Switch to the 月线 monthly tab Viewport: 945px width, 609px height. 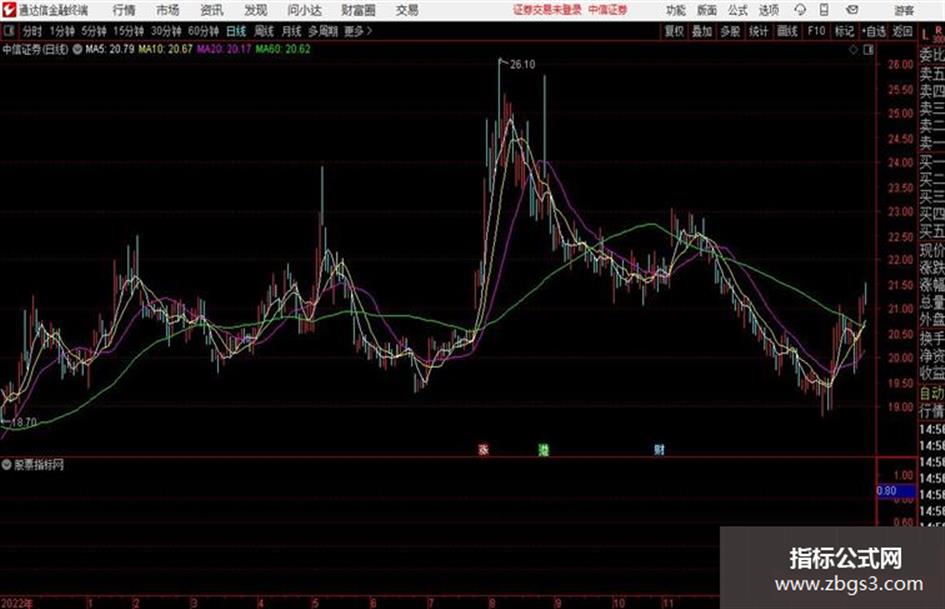coord(292,31)
